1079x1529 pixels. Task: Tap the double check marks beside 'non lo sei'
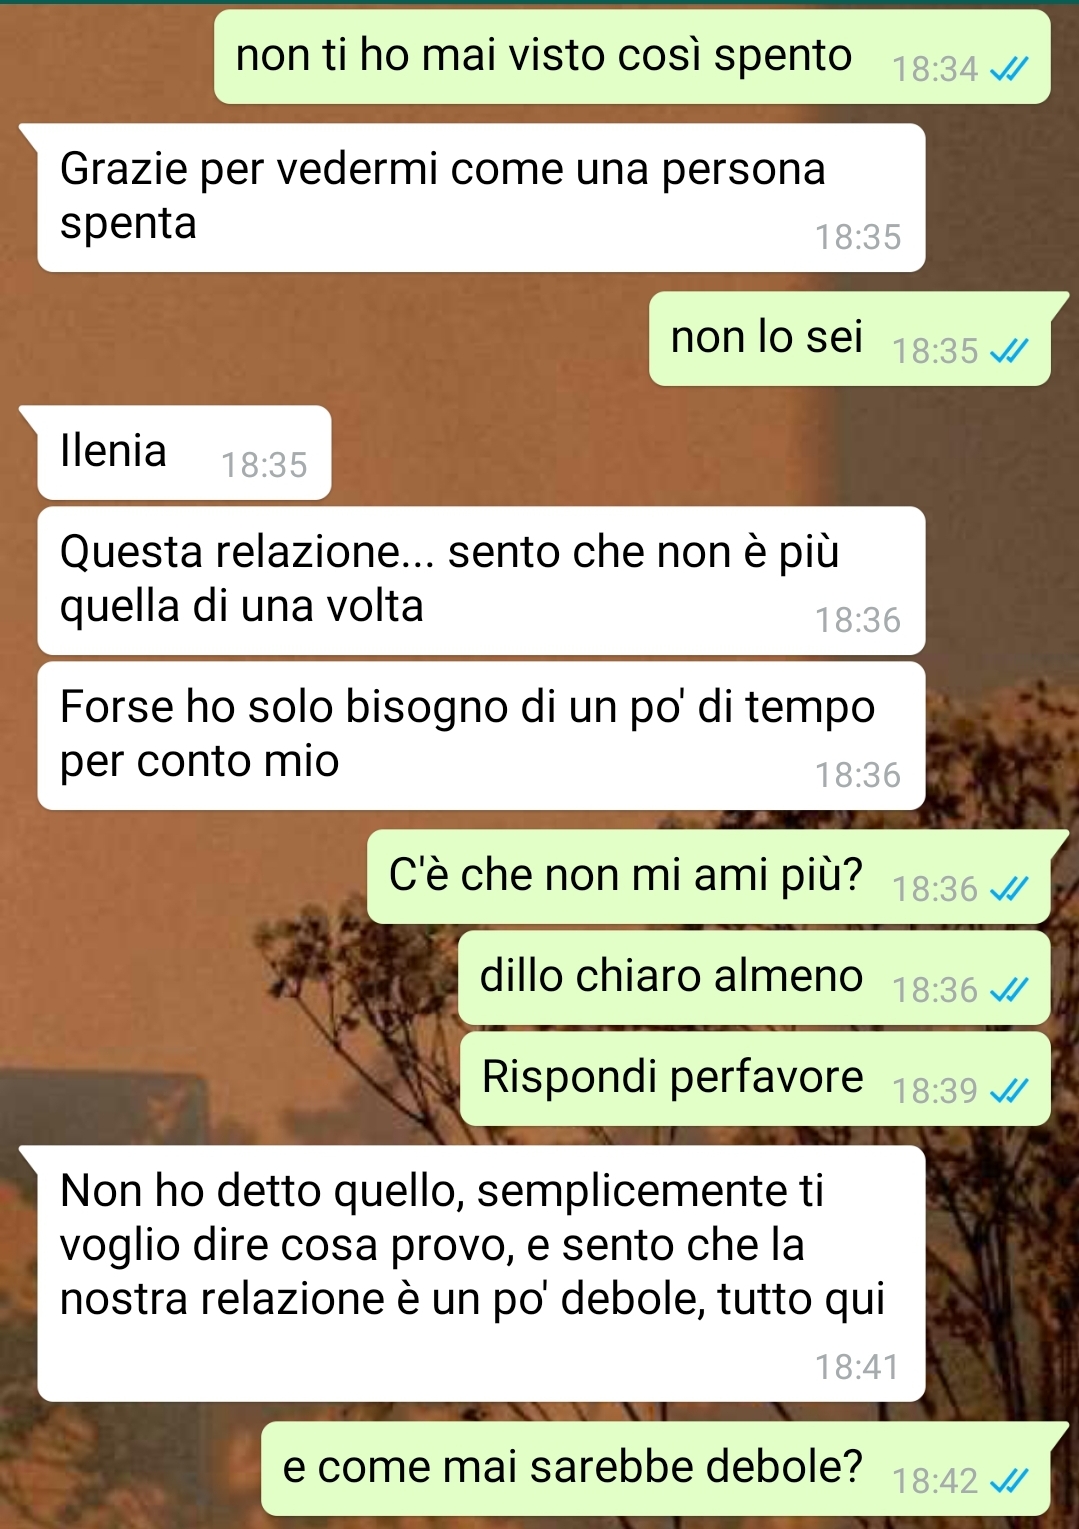[1008, 351]
